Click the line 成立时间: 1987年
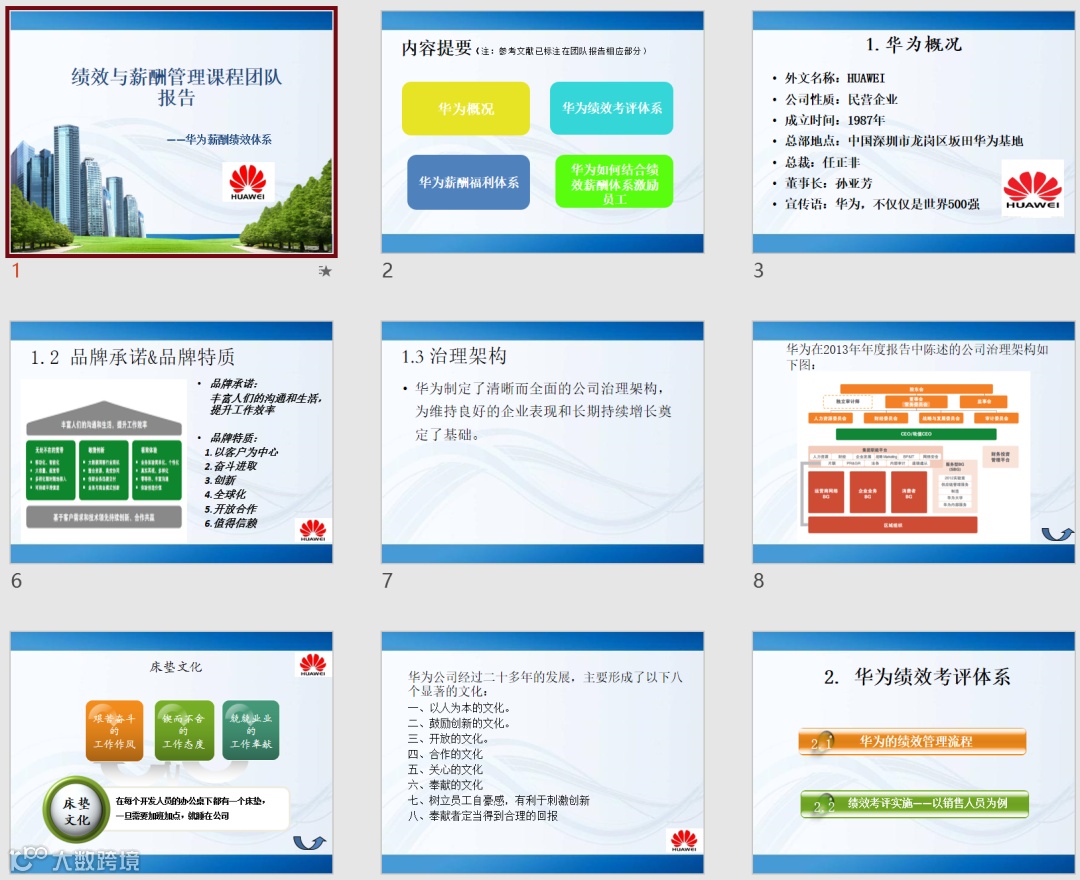The height and width of the screenshot is (880, 1080). pyautogui.click(x=835, y=120)
